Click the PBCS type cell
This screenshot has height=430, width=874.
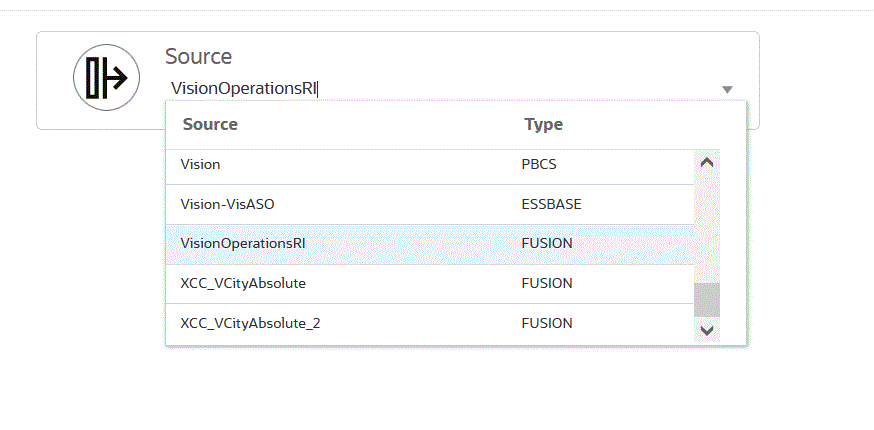click(541, 164)
